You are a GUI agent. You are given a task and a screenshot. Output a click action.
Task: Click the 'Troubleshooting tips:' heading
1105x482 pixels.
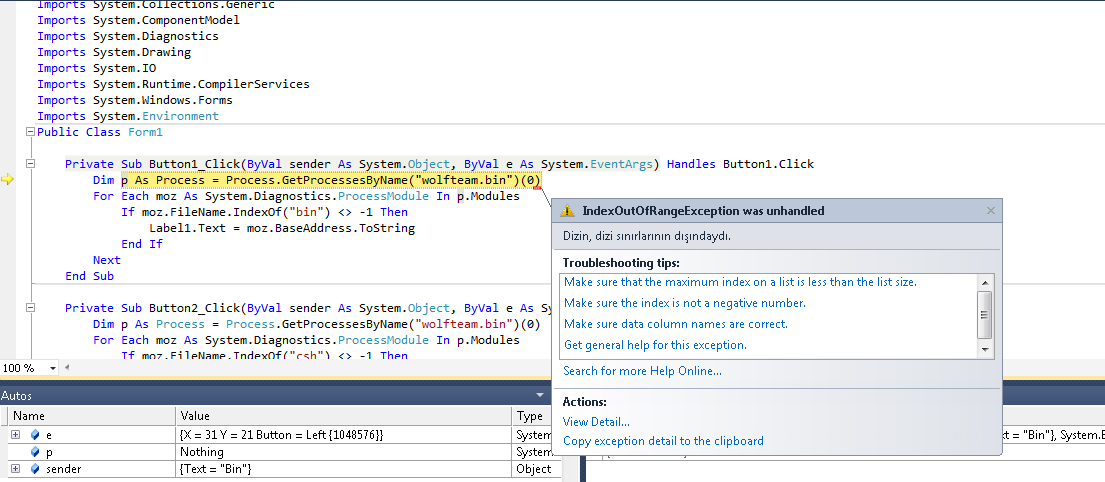click(621, 263)
